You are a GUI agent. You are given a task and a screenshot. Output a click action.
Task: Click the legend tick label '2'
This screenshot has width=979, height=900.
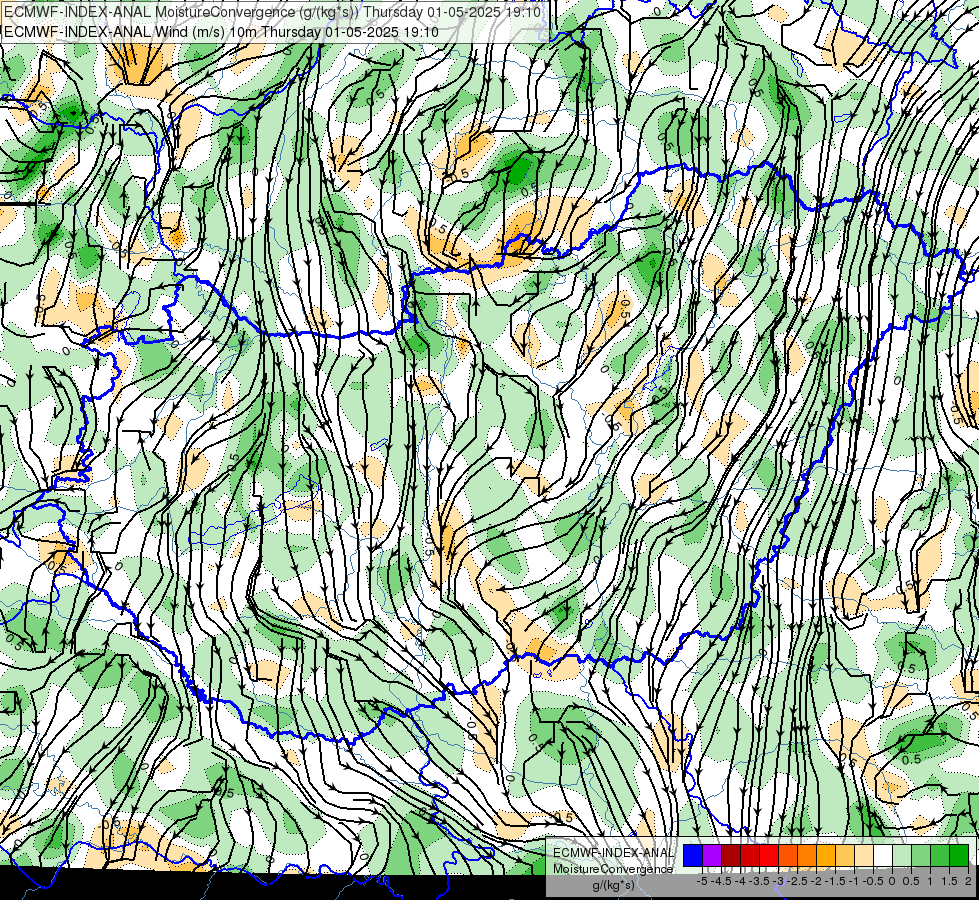(968, 881)
